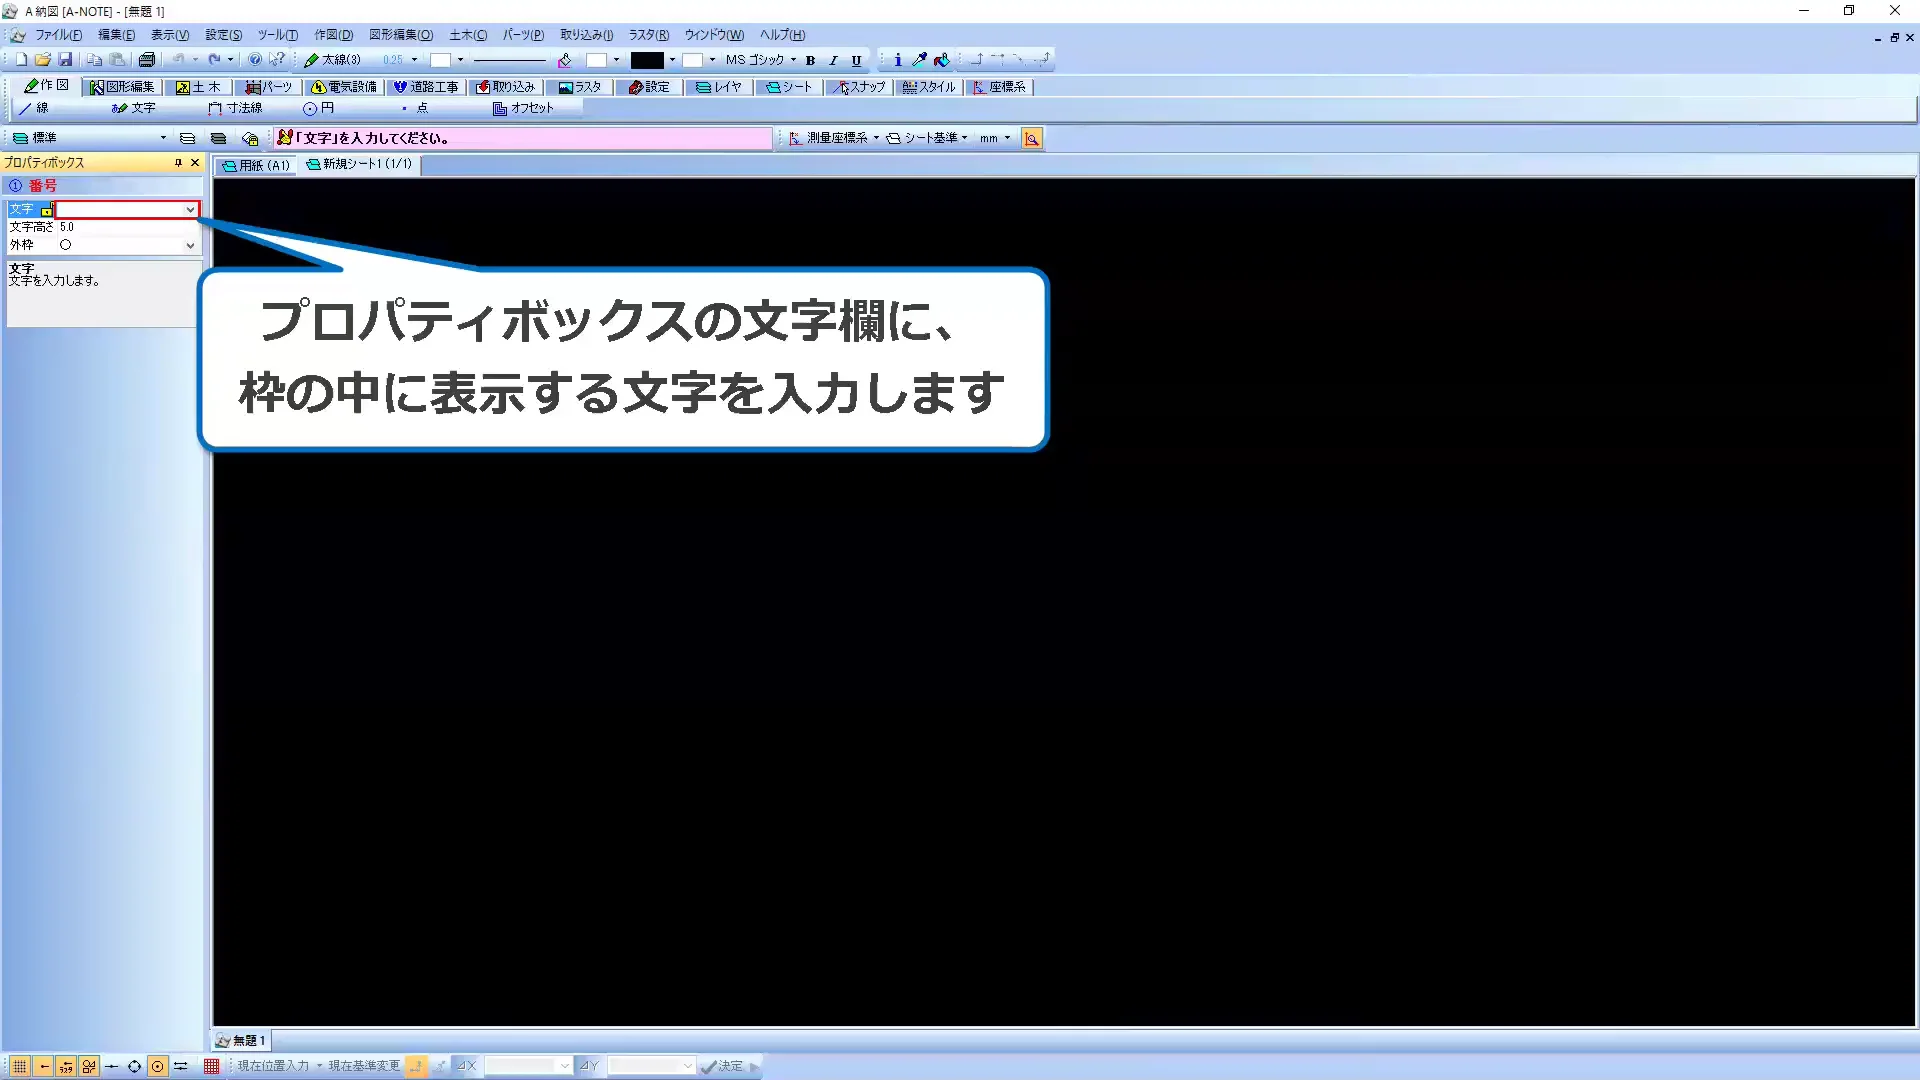This screenshot has width=1920, height=1080.
Task: Toggle the grid snap button in status bar
Action: click(20, 1066)
